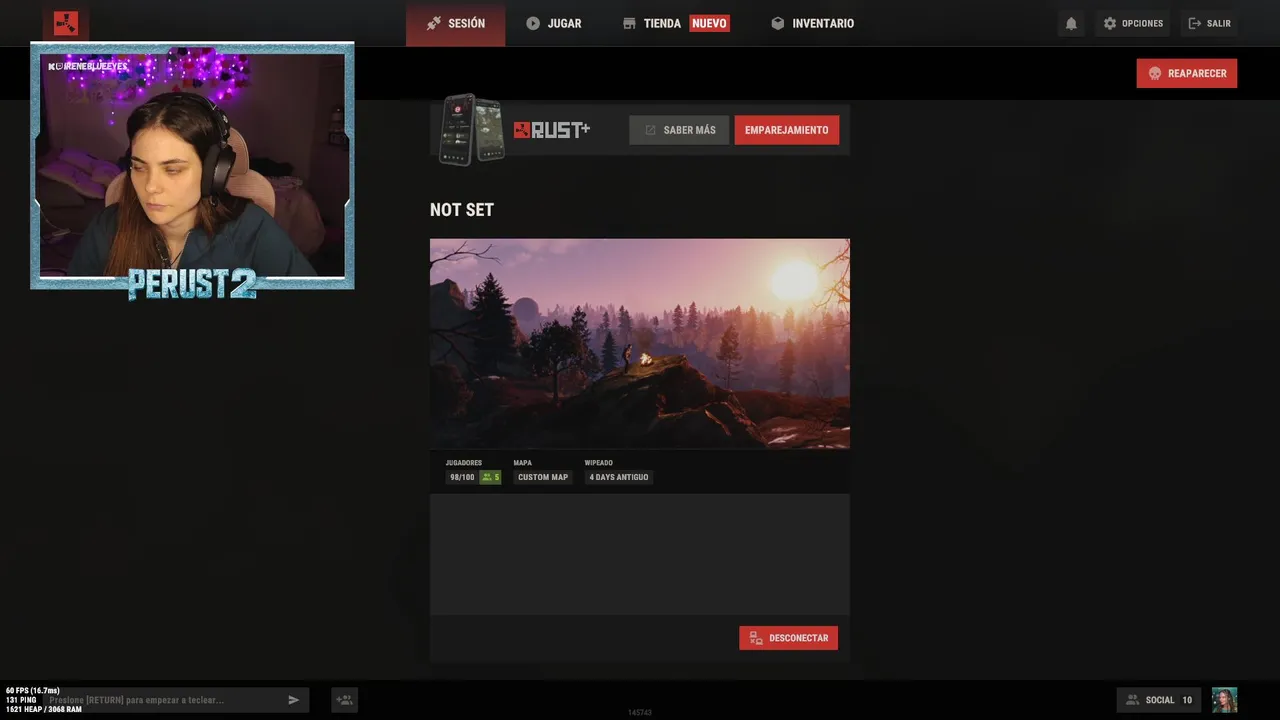Click the Desconectar button
Viewport: 1280px width, 720px height.
point(788,638)
